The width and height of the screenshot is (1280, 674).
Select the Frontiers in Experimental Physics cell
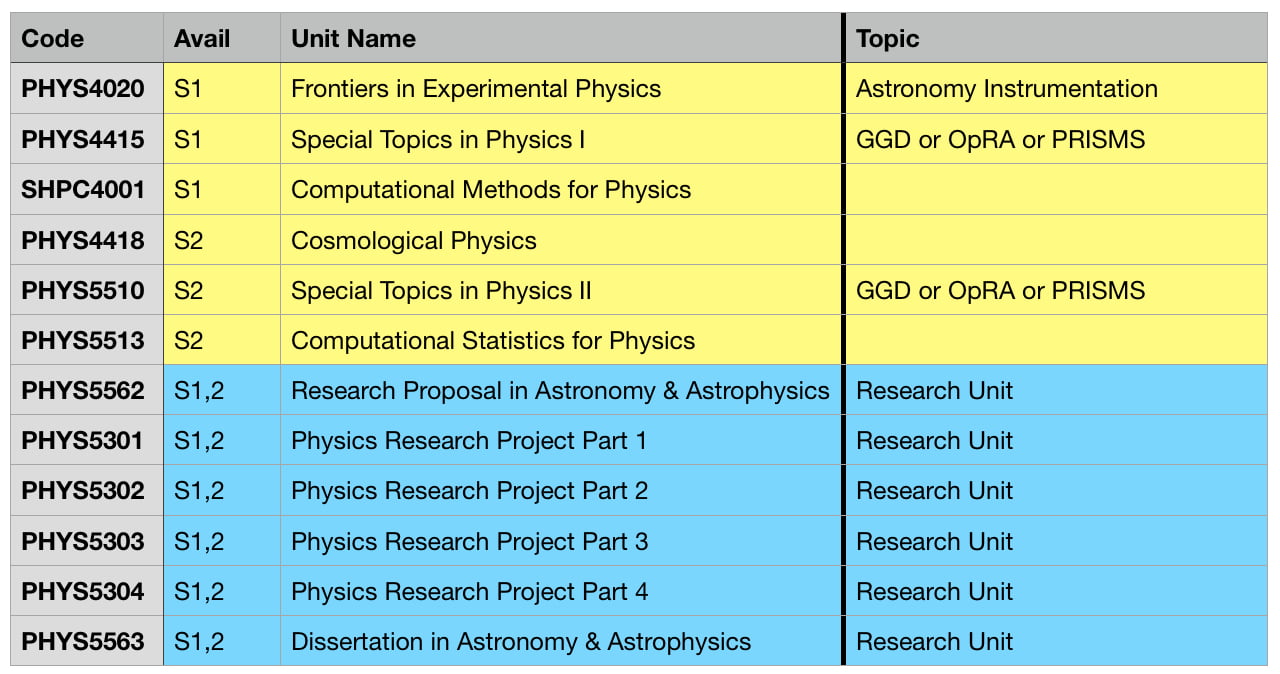point(476,89)
